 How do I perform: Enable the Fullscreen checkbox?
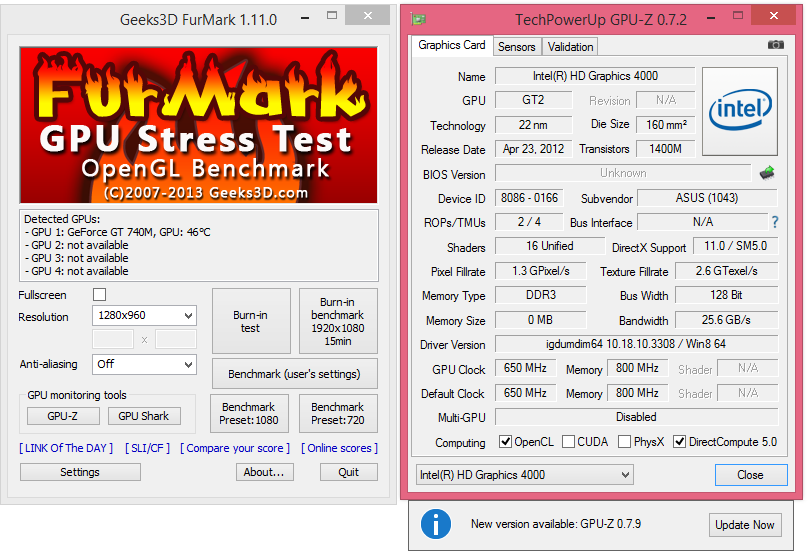99,294
